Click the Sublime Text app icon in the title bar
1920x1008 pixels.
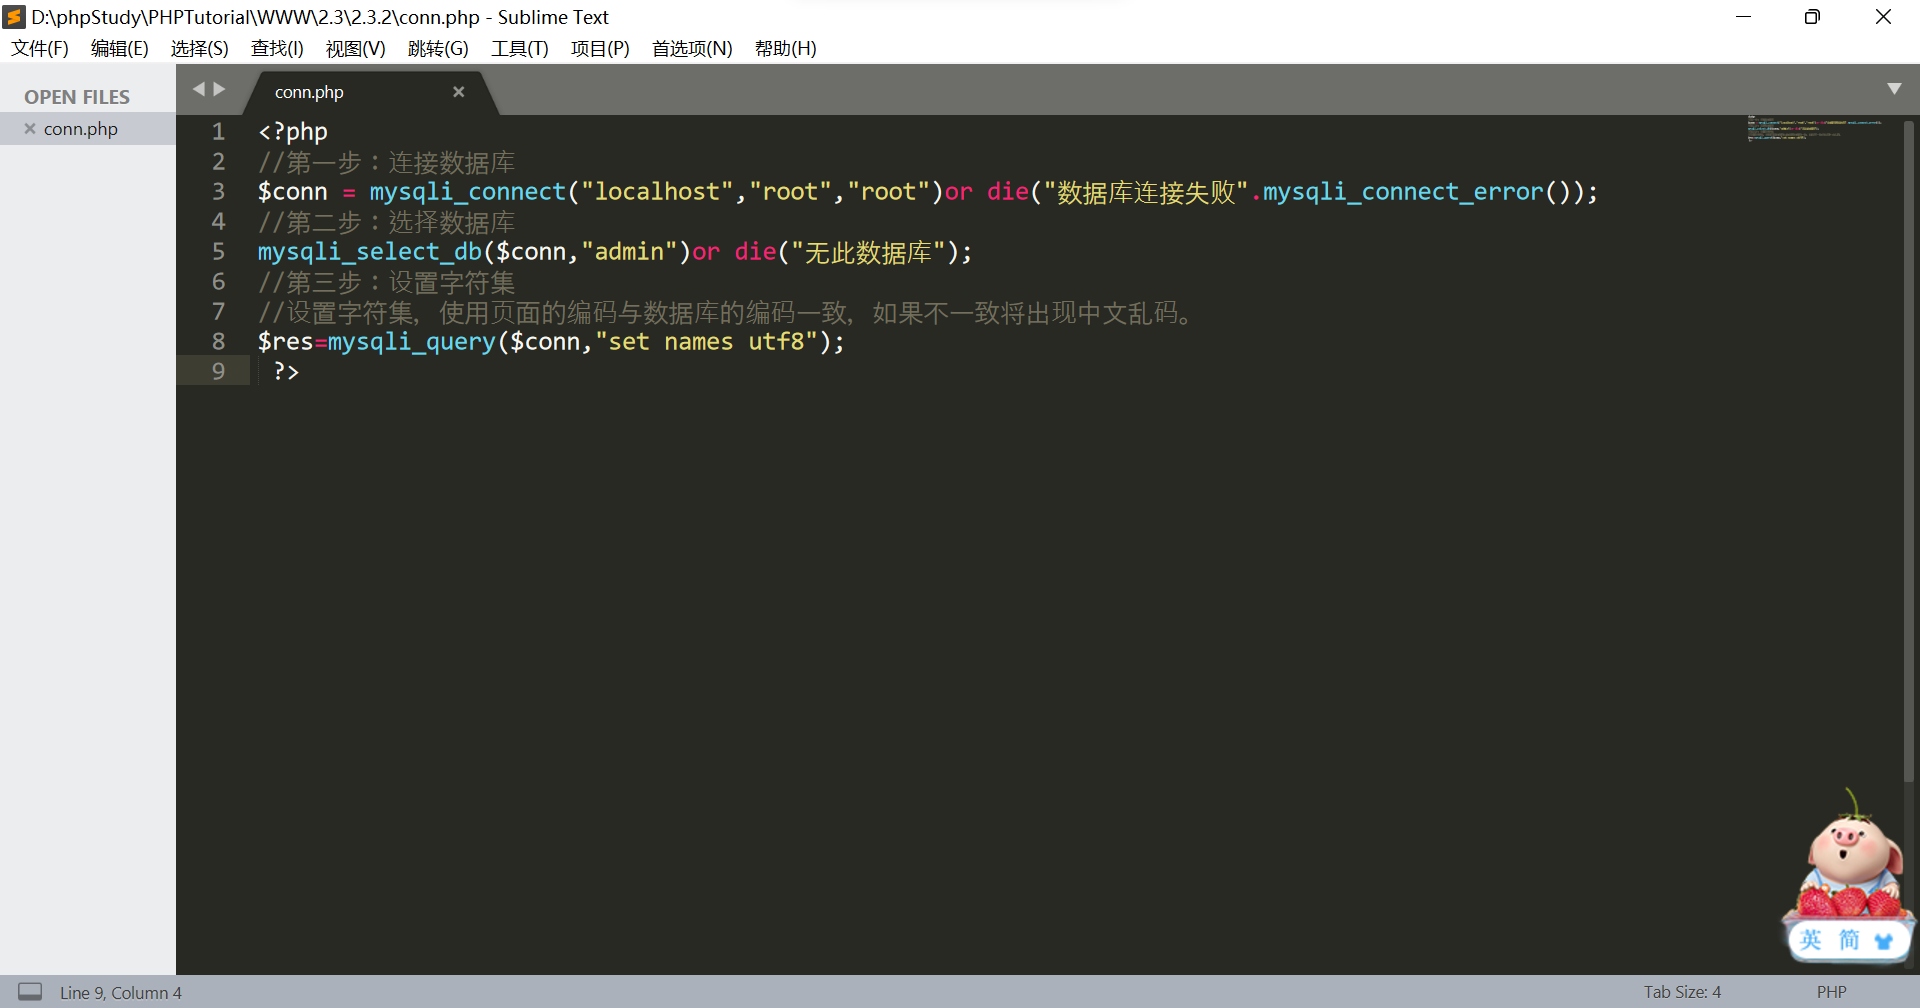[x=14, y=17]
